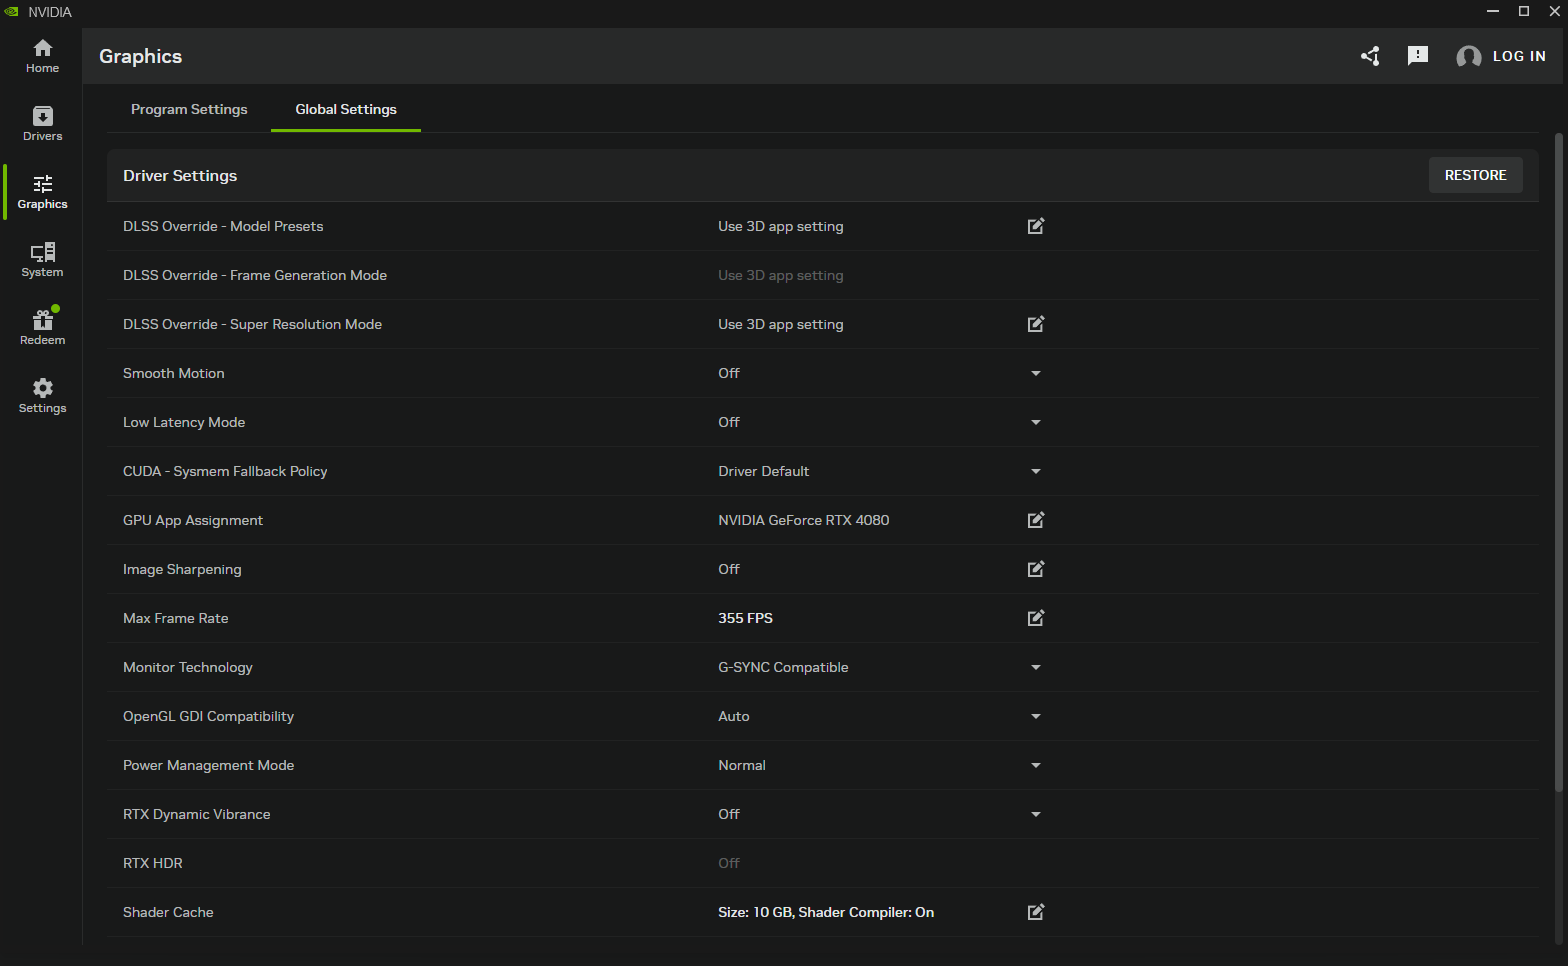The height and width of the screenshot is (966, 1568).
Task: Click the RESTORE button
Action: (1475, 175)
